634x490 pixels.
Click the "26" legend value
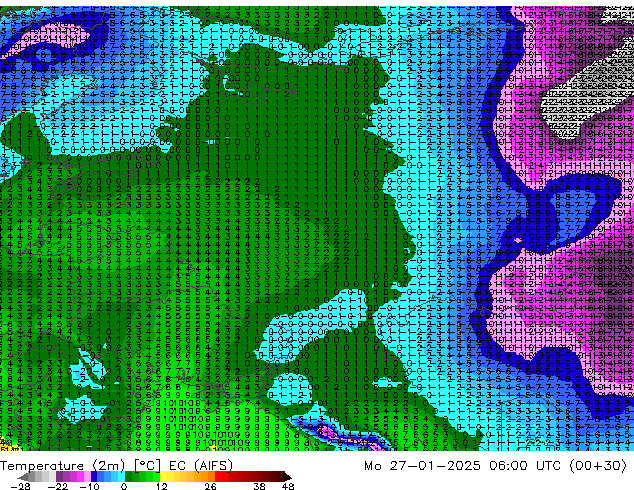(x=210, y=486)
